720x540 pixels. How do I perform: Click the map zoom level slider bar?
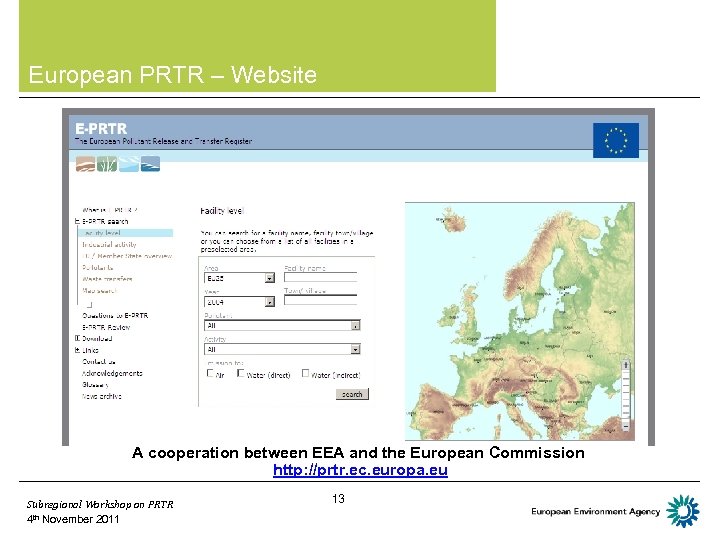(x=625, y=396)
